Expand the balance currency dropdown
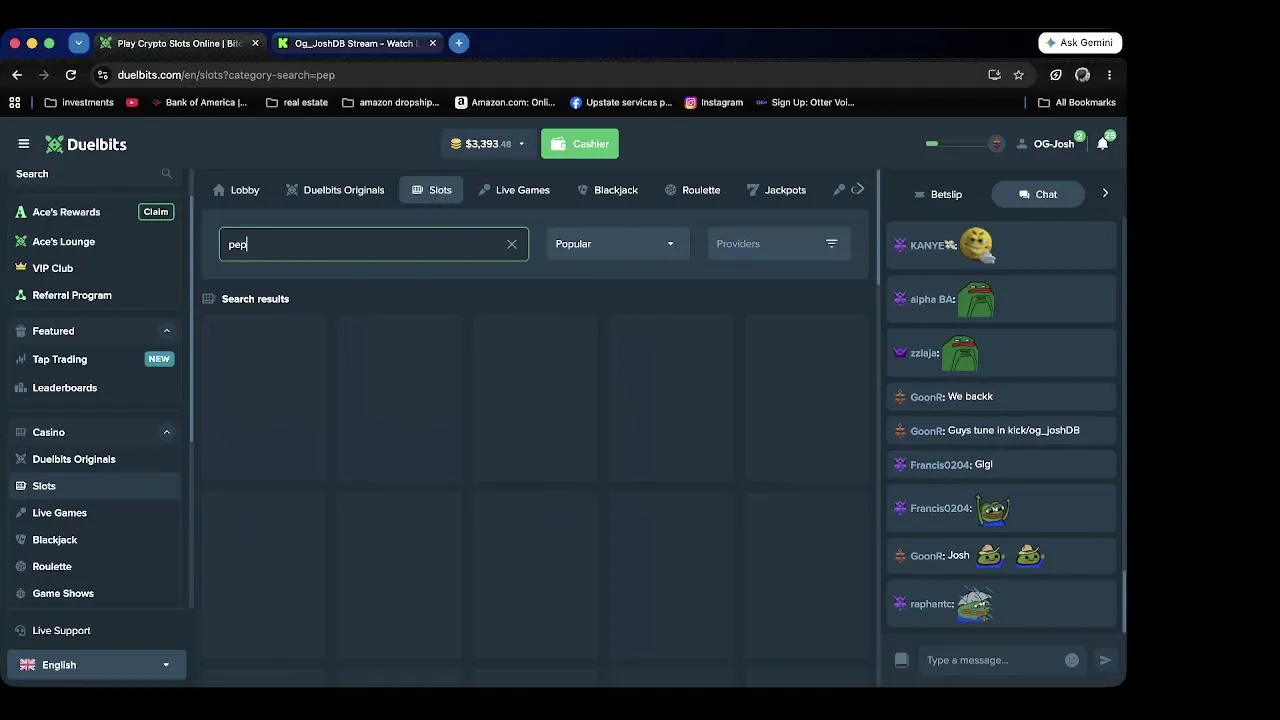 tap(521, 144)
